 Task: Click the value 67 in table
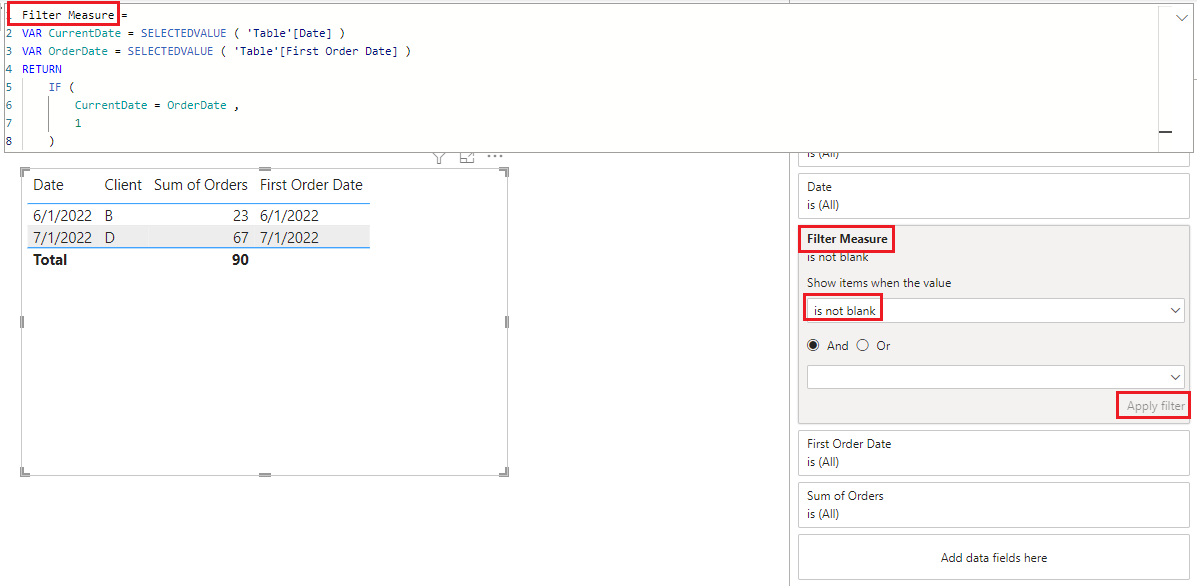(x=241, y=237)
